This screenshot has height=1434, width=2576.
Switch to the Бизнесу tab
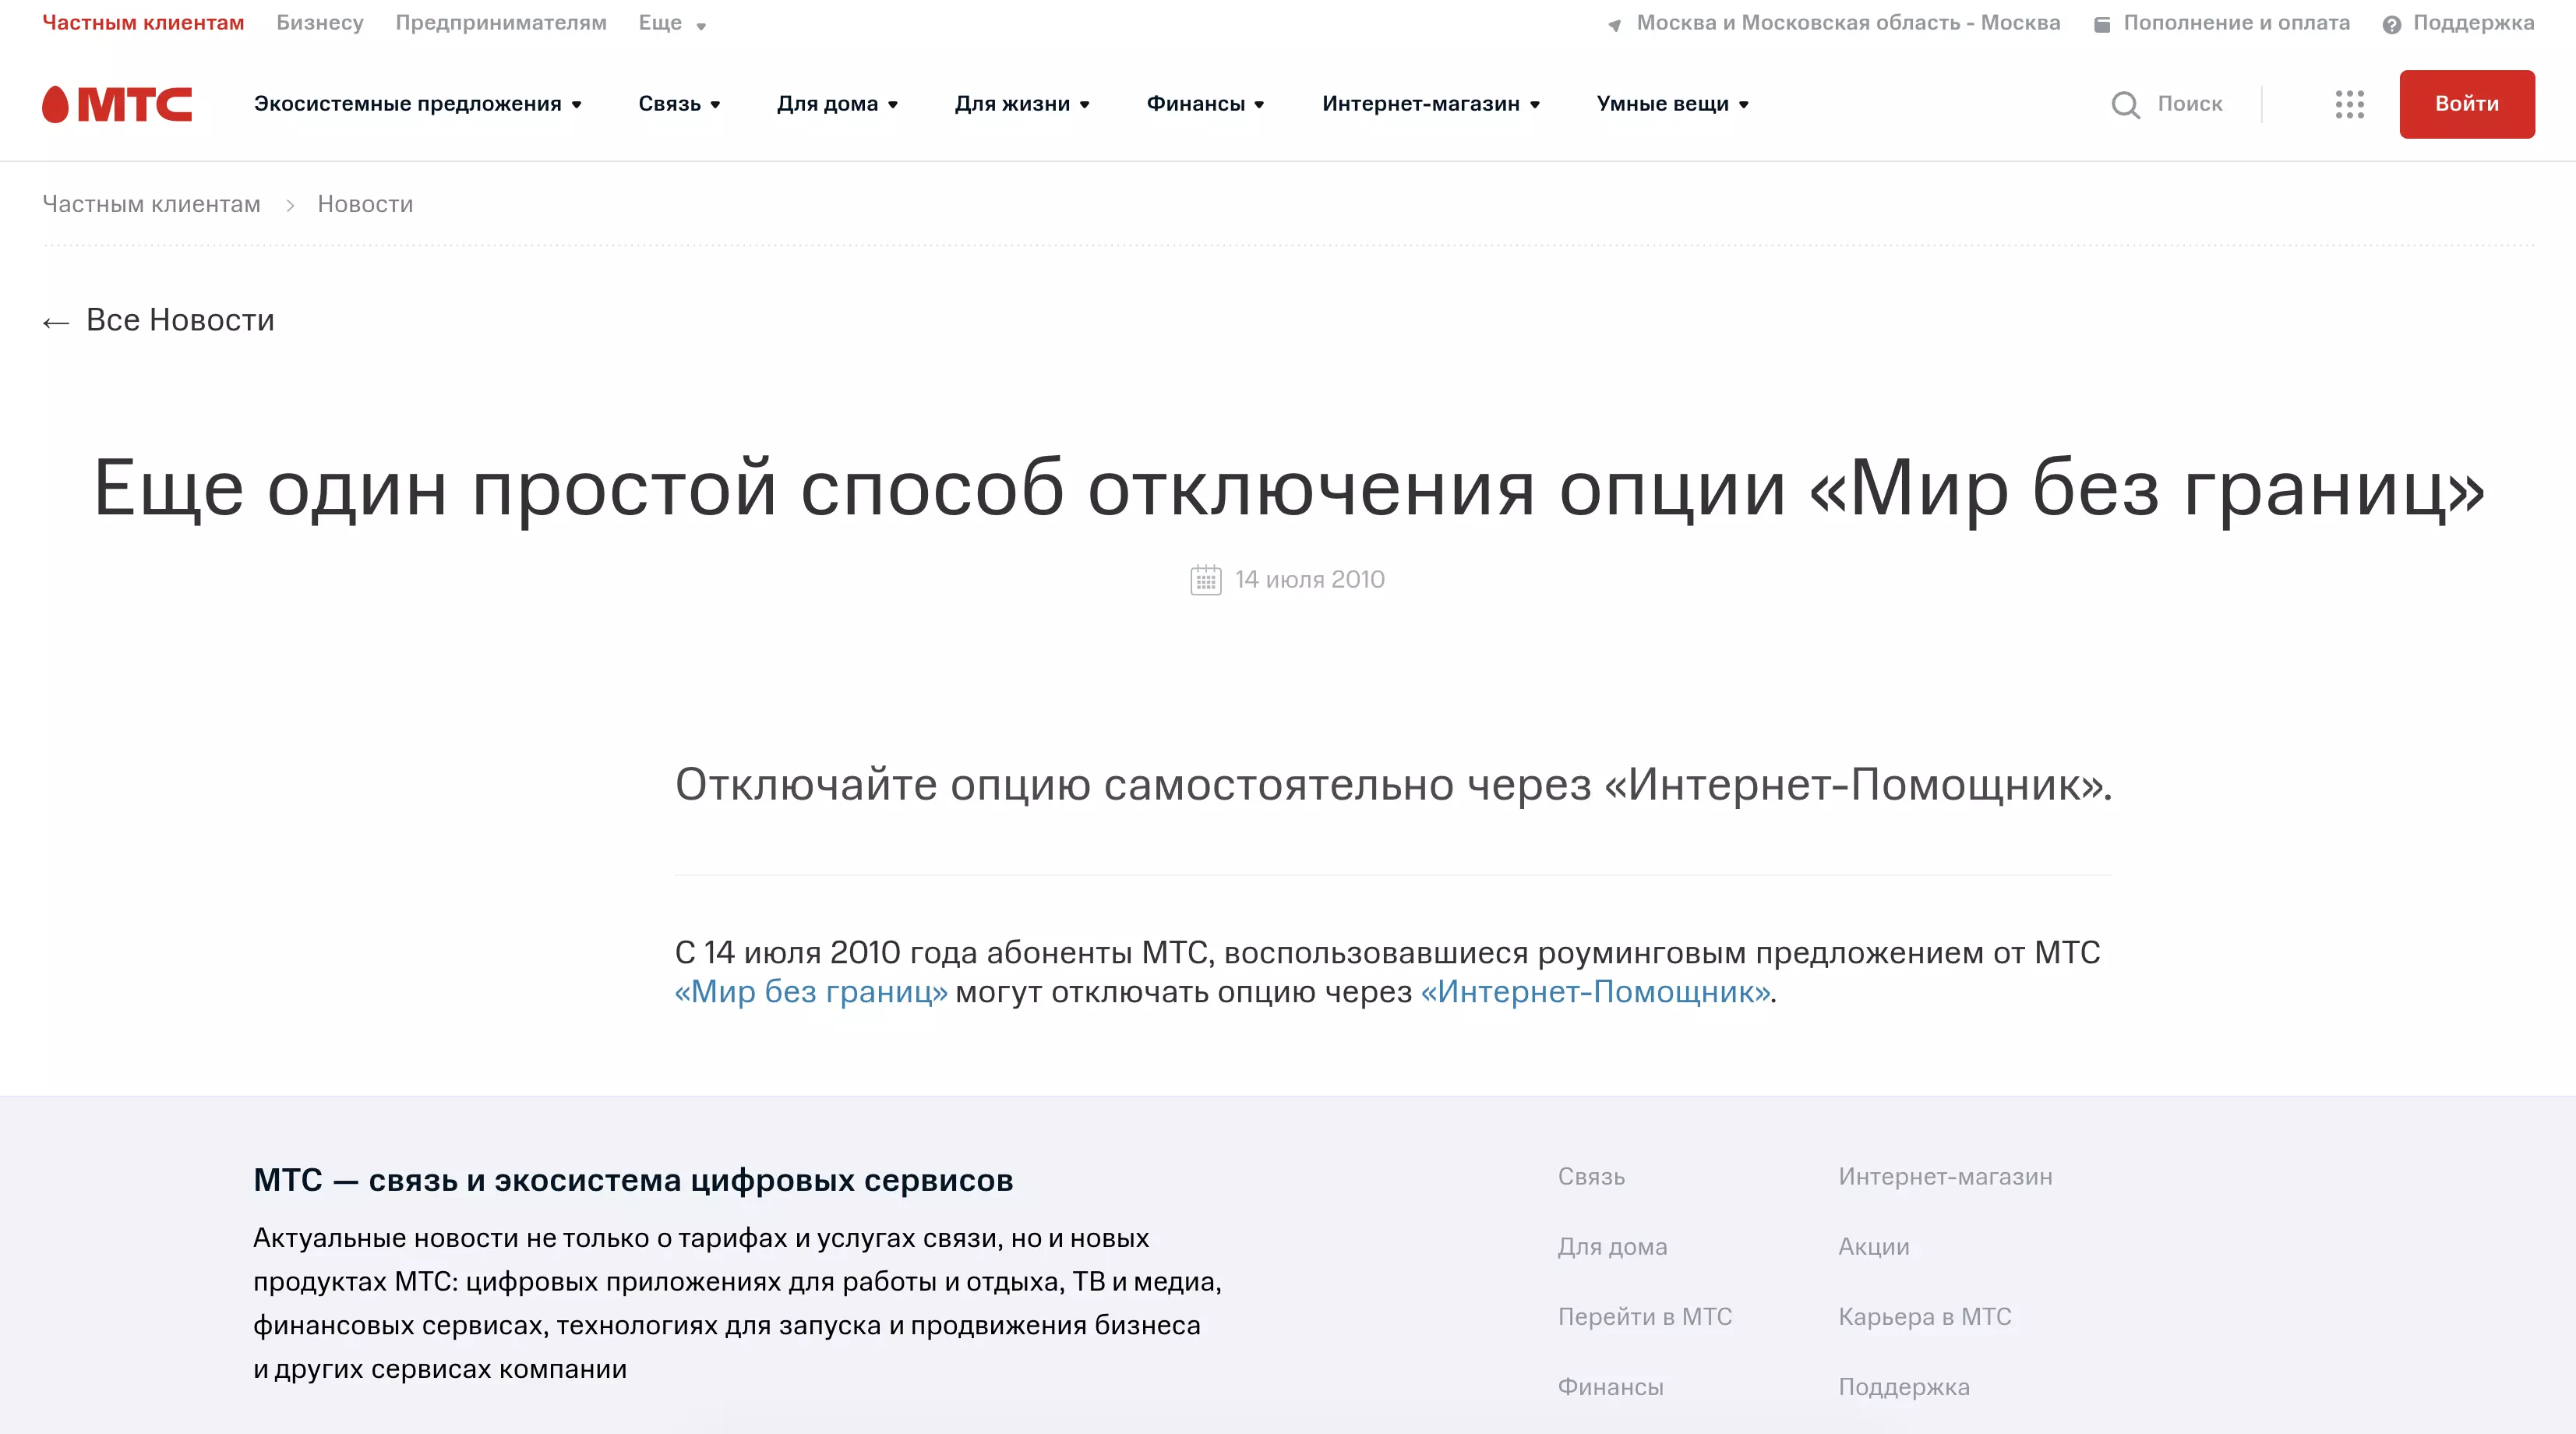click(x=320, y=23)
